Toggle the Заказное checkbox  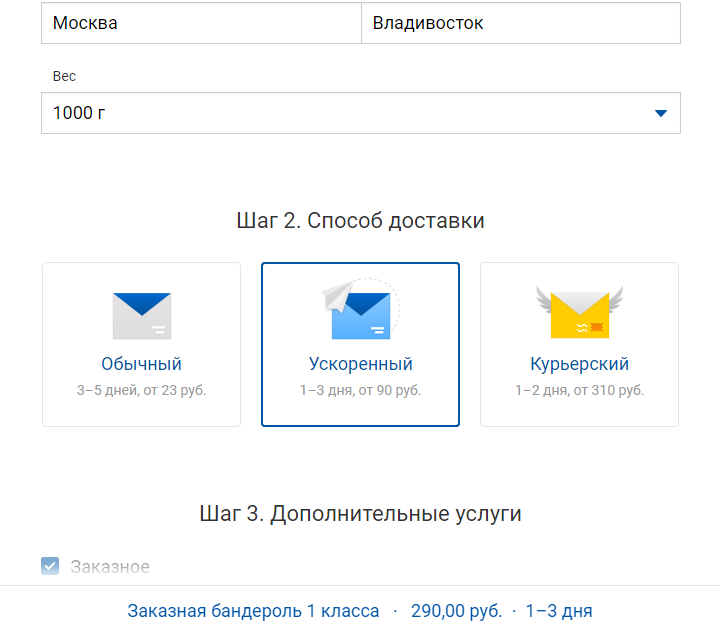click(x=50, y=566)
